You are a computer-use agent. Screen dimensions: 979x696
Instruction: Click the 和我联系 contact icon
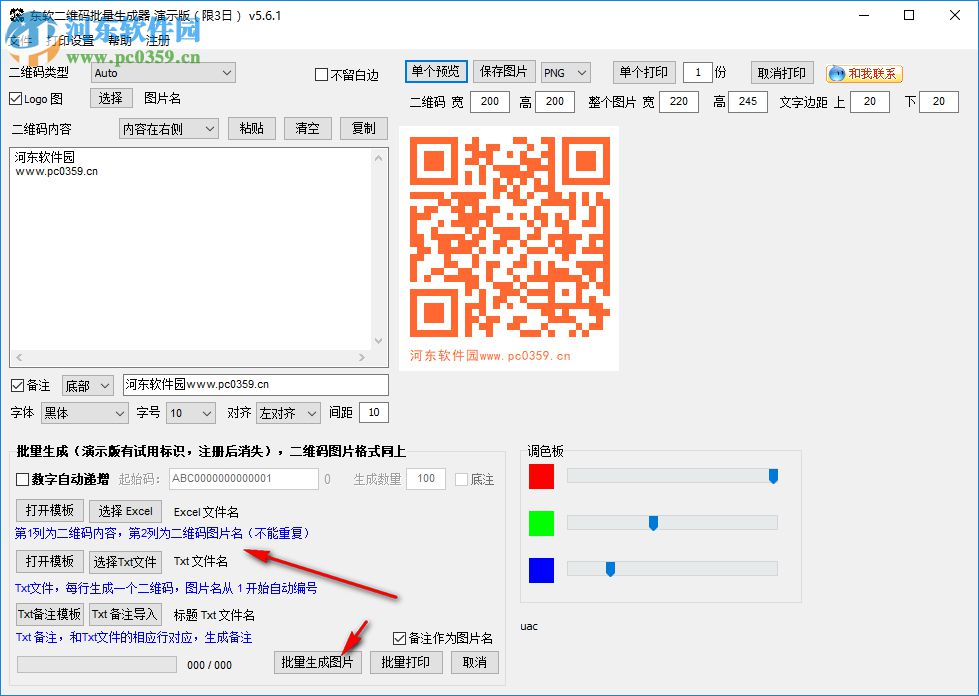coord(862,72)
